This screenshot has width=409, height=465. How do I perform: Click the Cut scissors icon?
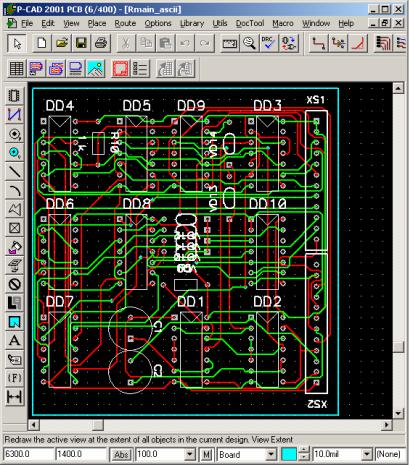pyautogui.click(x=126, y=43)
